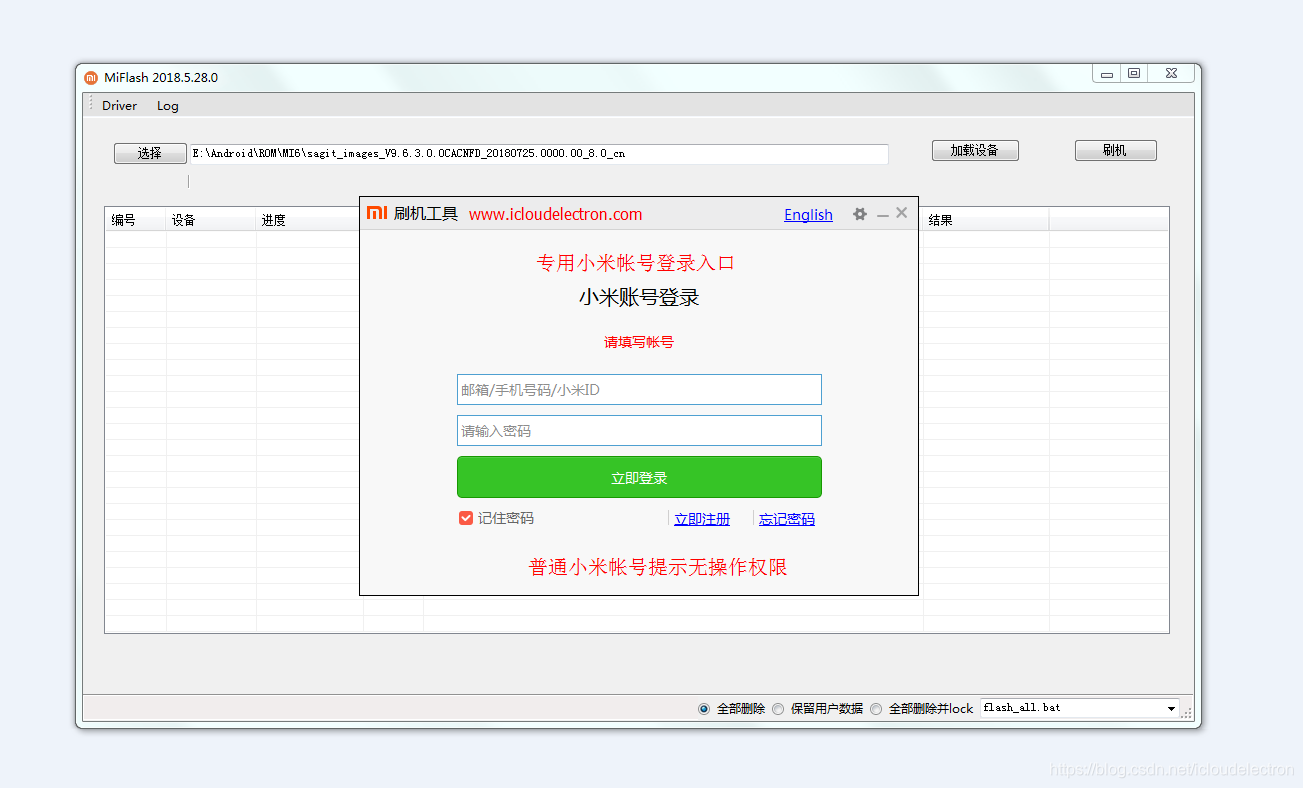Toggle the 记住密码 checkbox

tap(466, 518)
